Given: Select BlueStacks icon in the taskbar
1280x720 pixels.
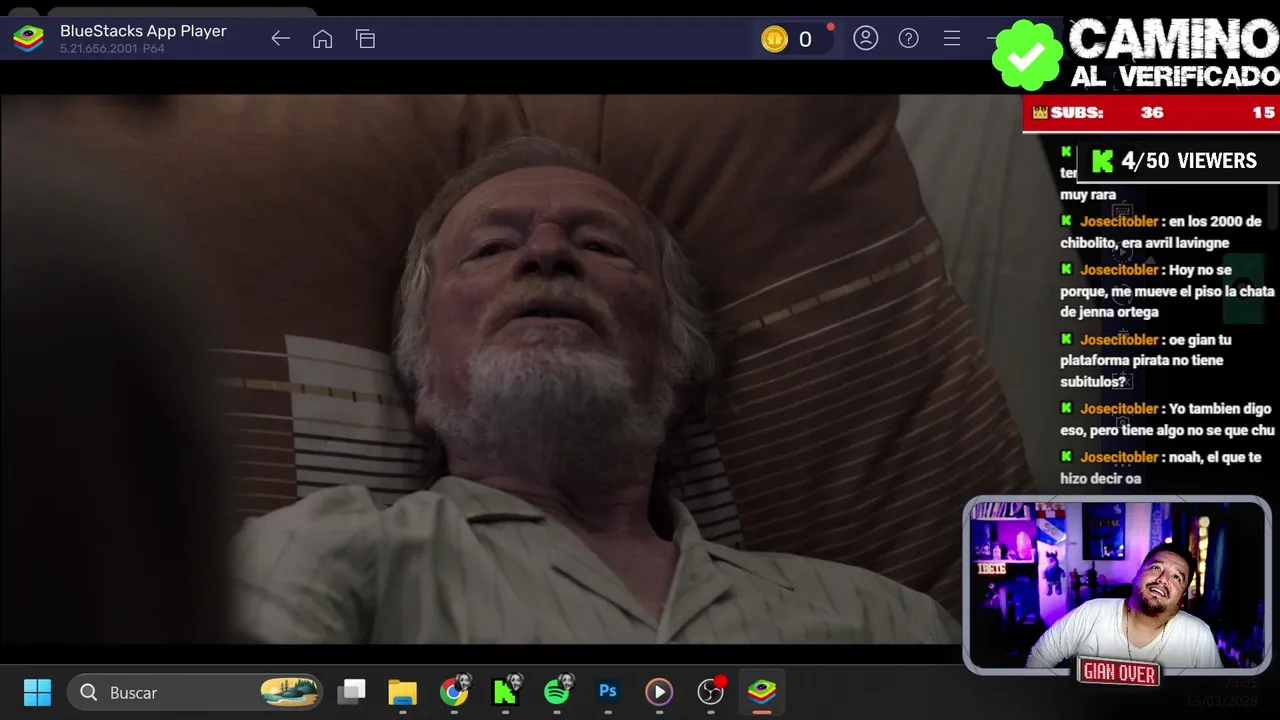Looking at the screenshot, I should coord(762,692).
